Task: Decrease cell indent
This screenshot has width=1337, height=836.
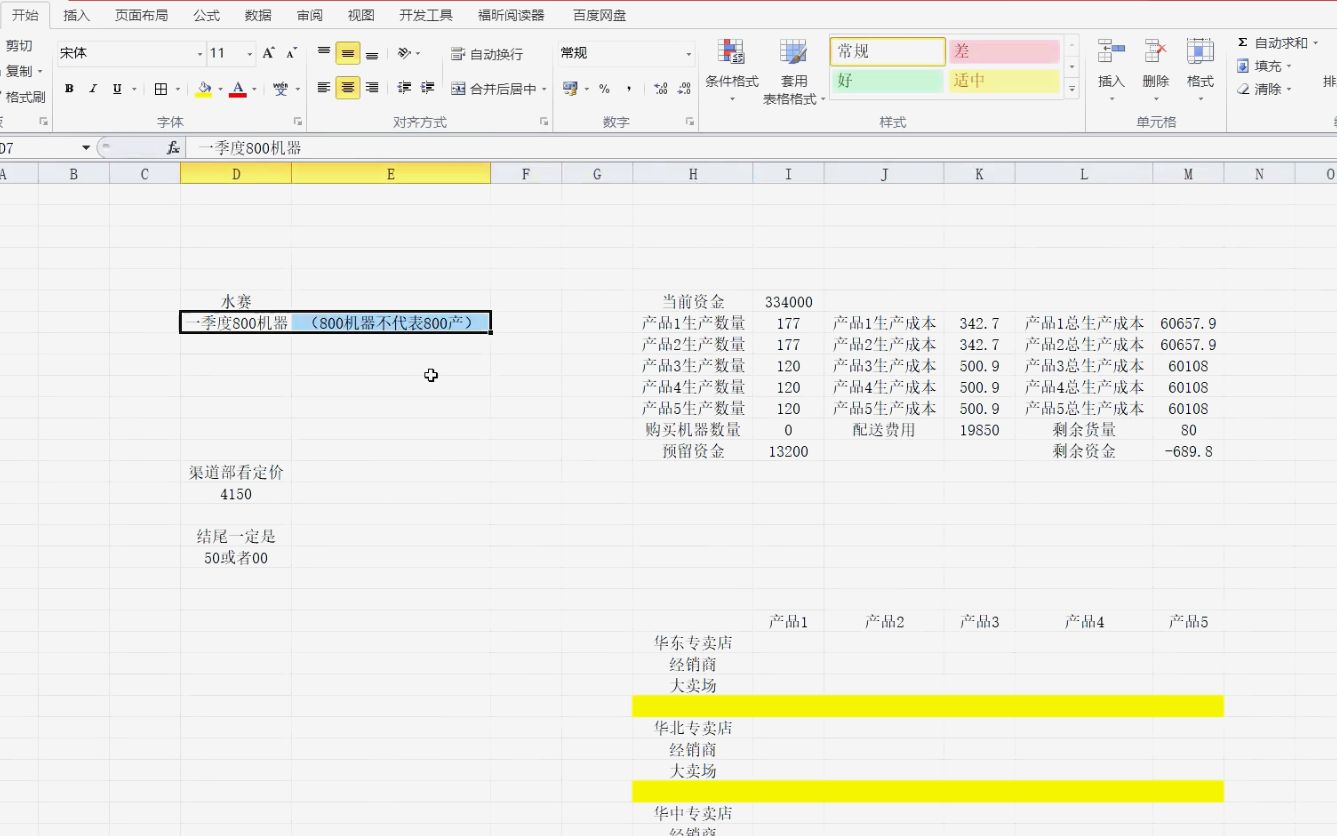Action: tap(404, 88)
